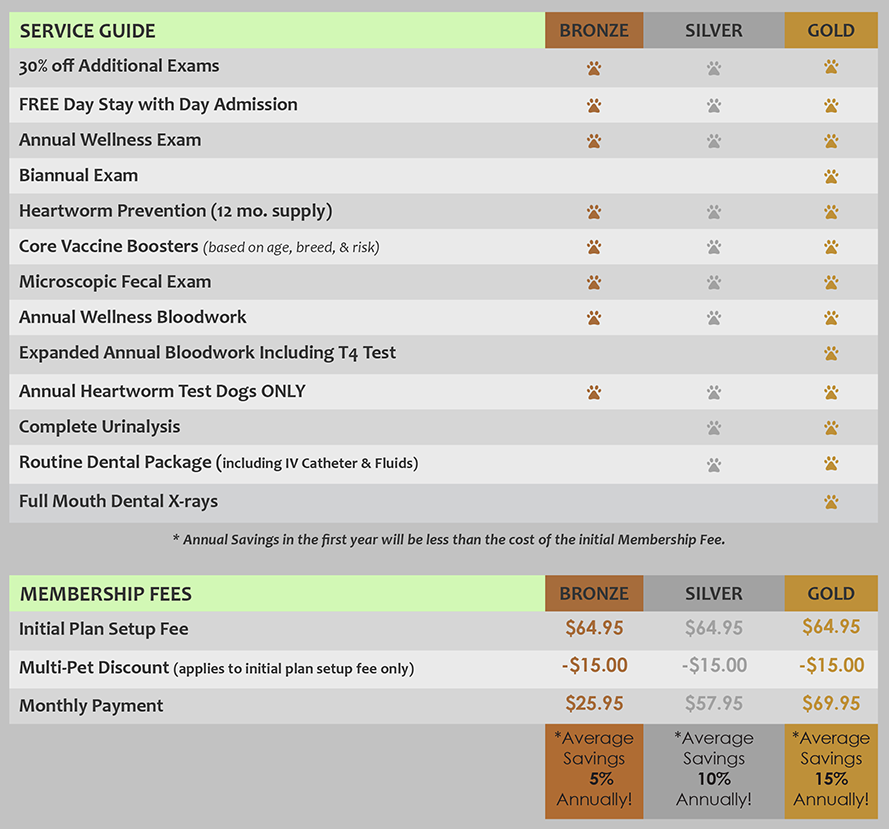This screenshot has height=829, width=889.
Task: Click the Bronze paw in FREE Day Stay row
Action: [x=594, y=105]
